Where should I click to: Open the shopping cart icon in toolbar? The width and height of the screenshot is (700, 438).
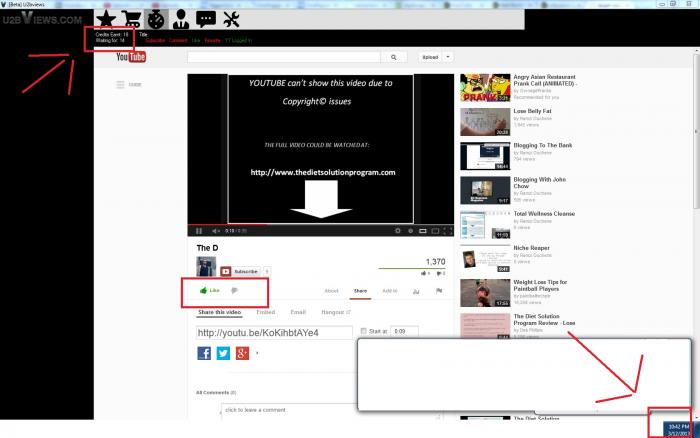(x=132, y=19)
